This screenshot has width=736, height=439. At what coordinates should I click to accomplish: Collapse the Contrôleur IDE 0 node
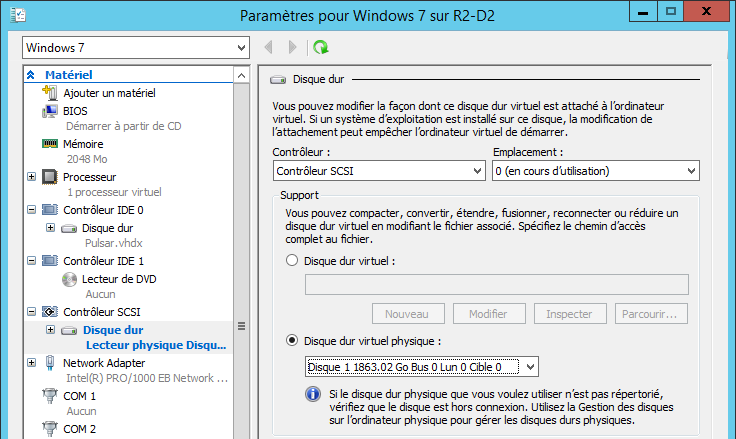point(32,210)
